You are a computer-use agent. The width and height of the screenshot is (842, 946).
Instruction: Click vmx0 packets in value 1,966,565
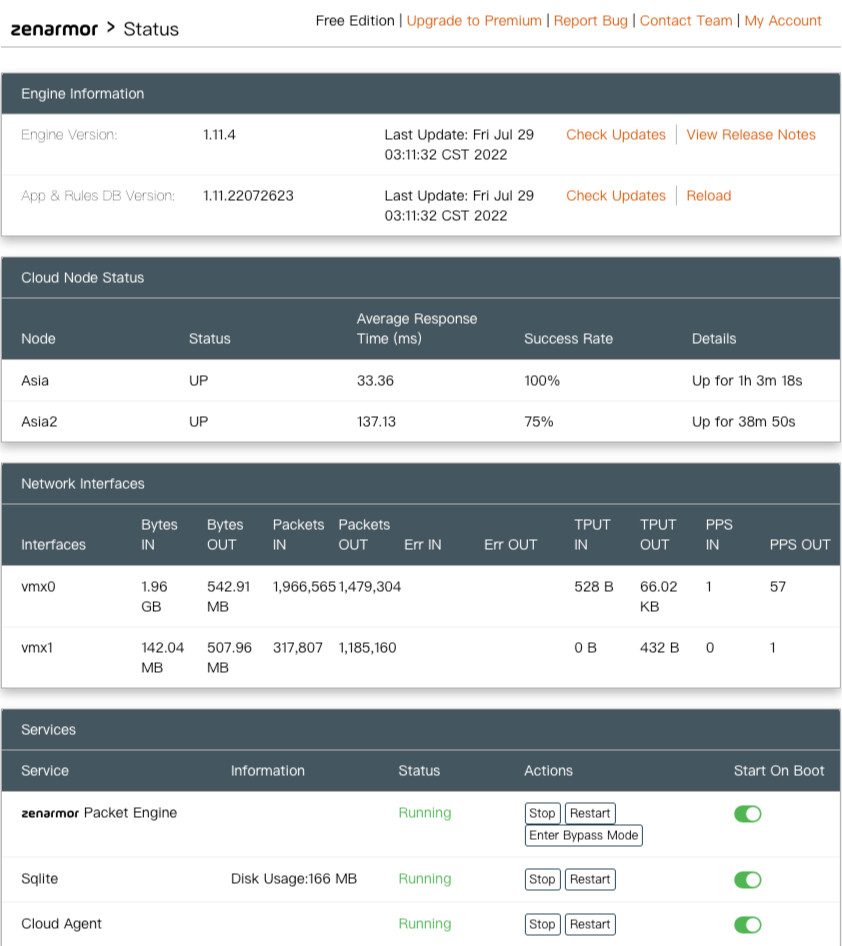point(304,586)
